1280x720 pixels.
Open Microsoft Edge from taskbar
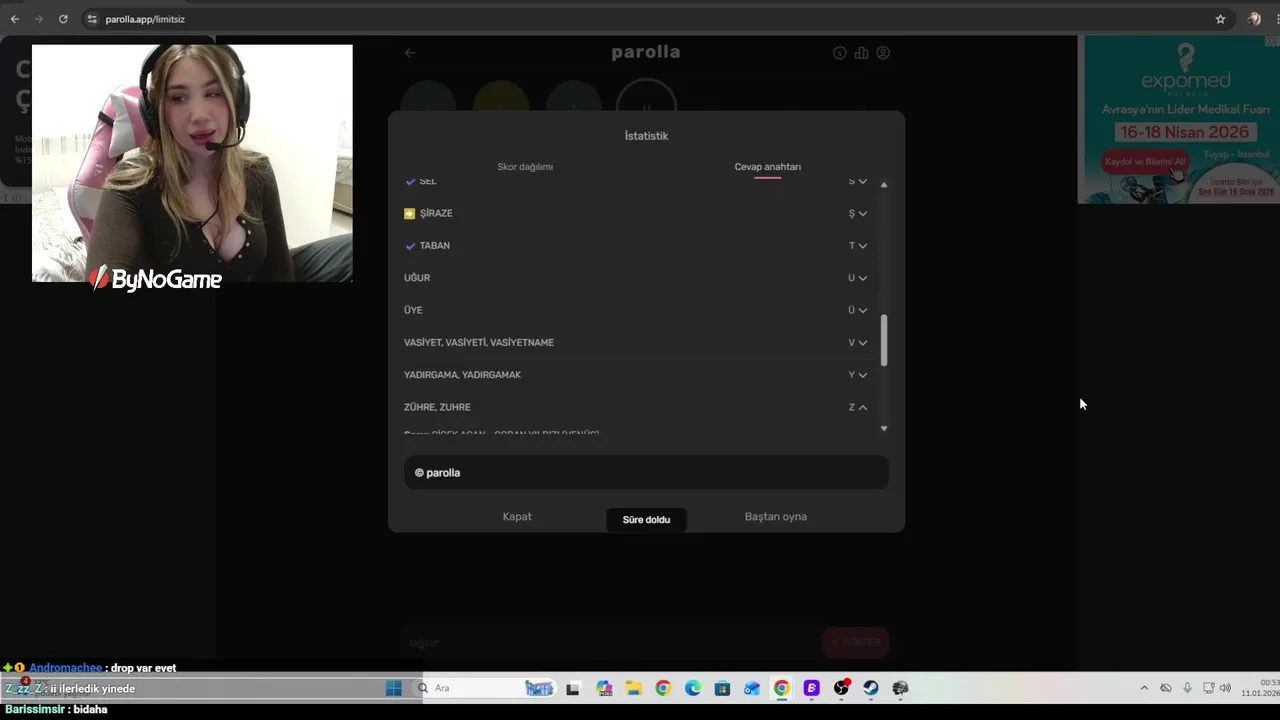693,688
